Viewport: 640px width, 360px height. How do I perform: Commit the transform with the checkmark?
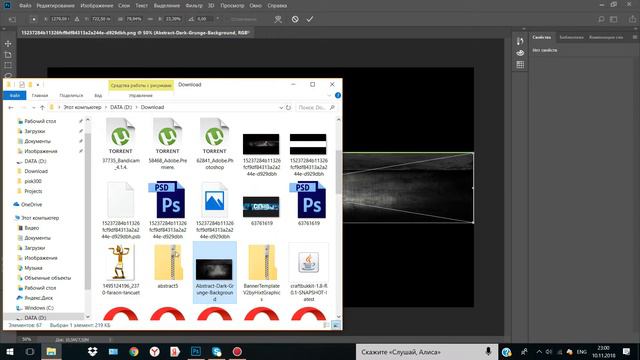310,19
